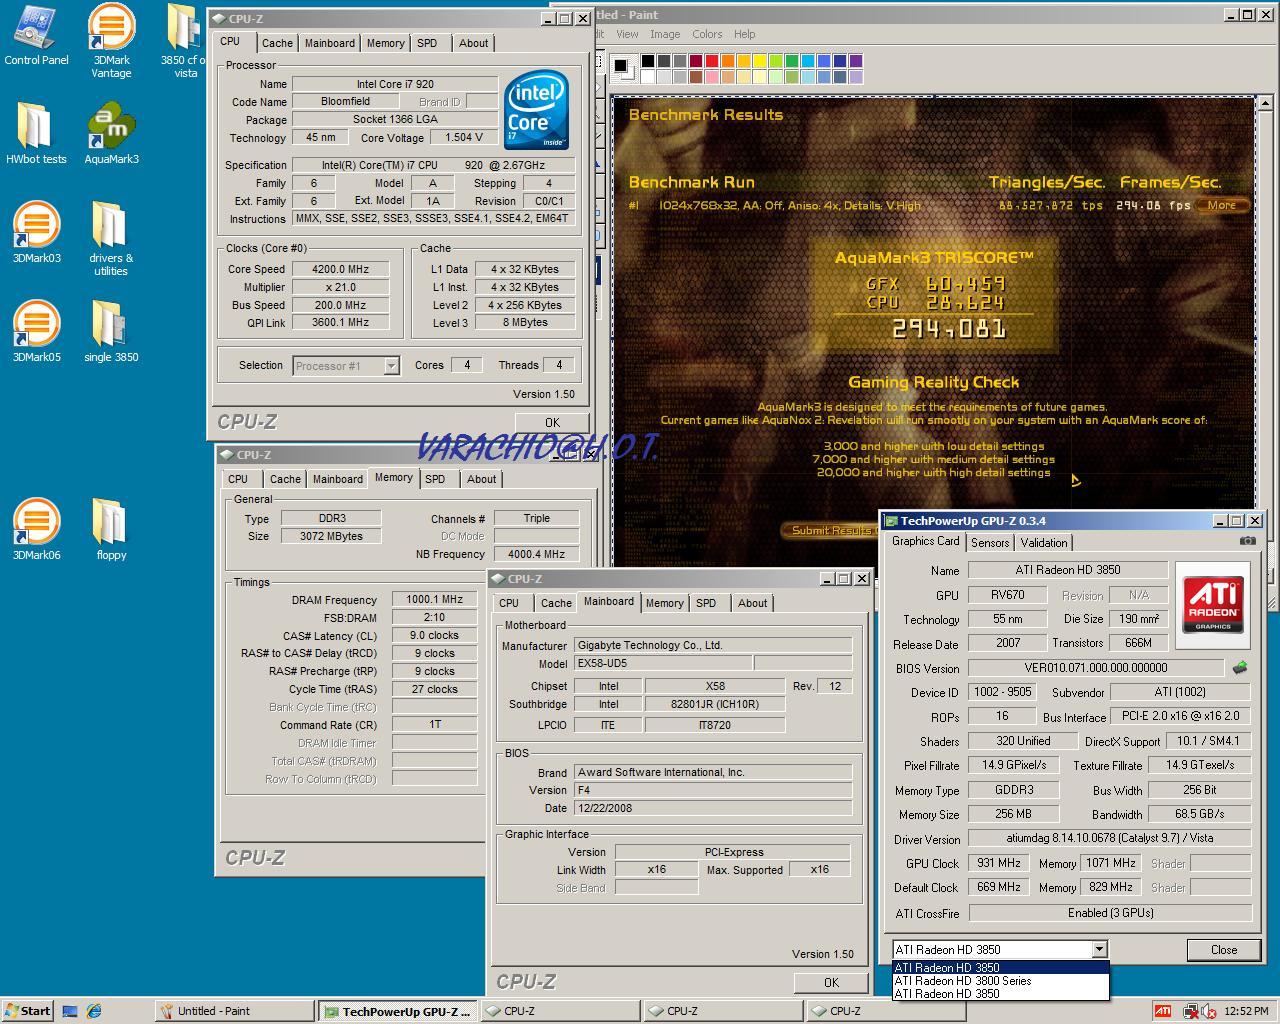Click the ATI CrossFire Enabled (3 GPUs) field
The image size is (1280, 1024).
pos(1110,913)
